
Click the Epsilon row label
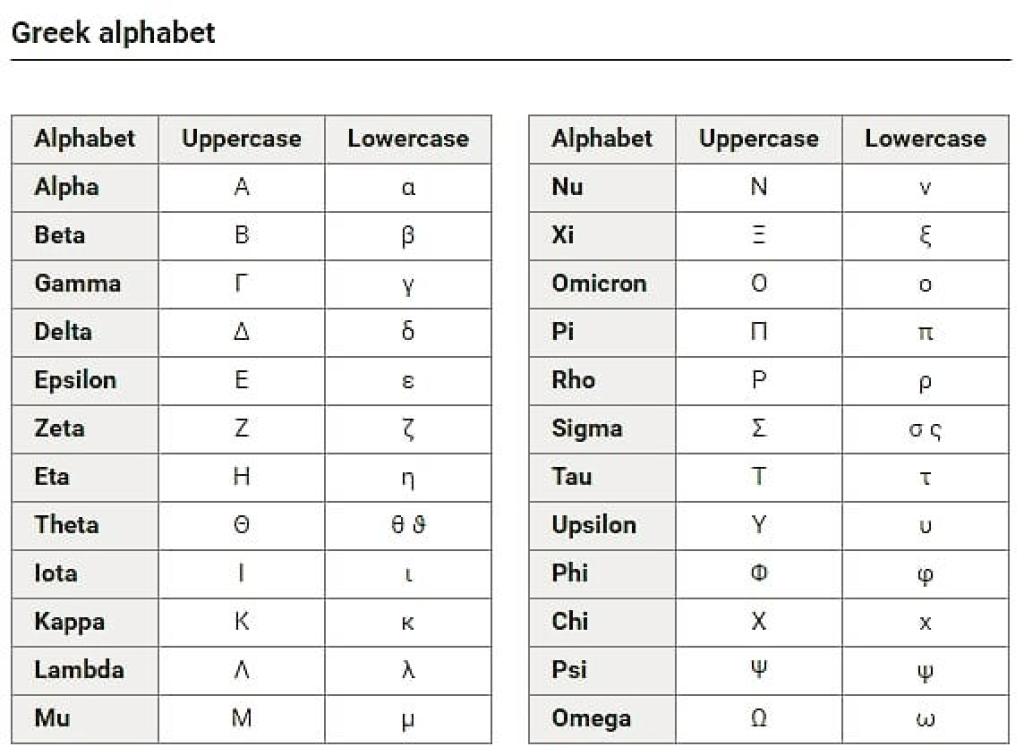(x=75, y=380)
